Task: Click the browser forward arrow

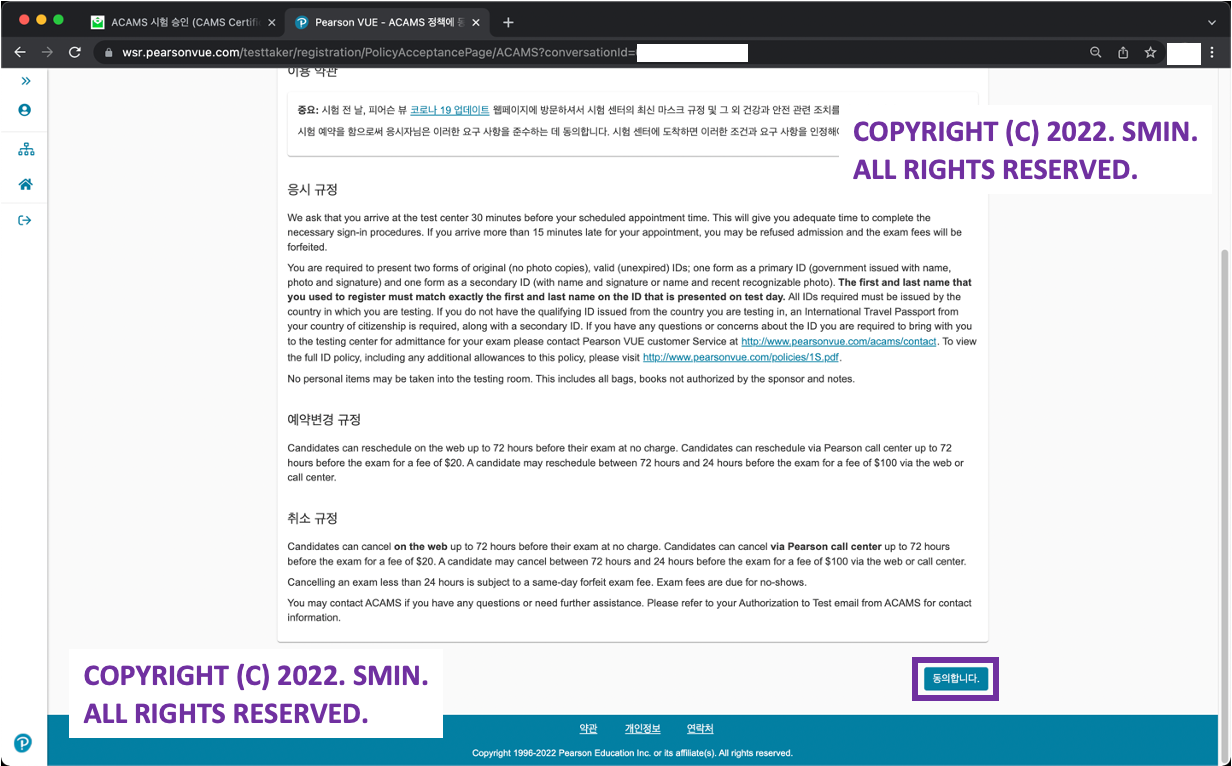Action: click(47, 52)
